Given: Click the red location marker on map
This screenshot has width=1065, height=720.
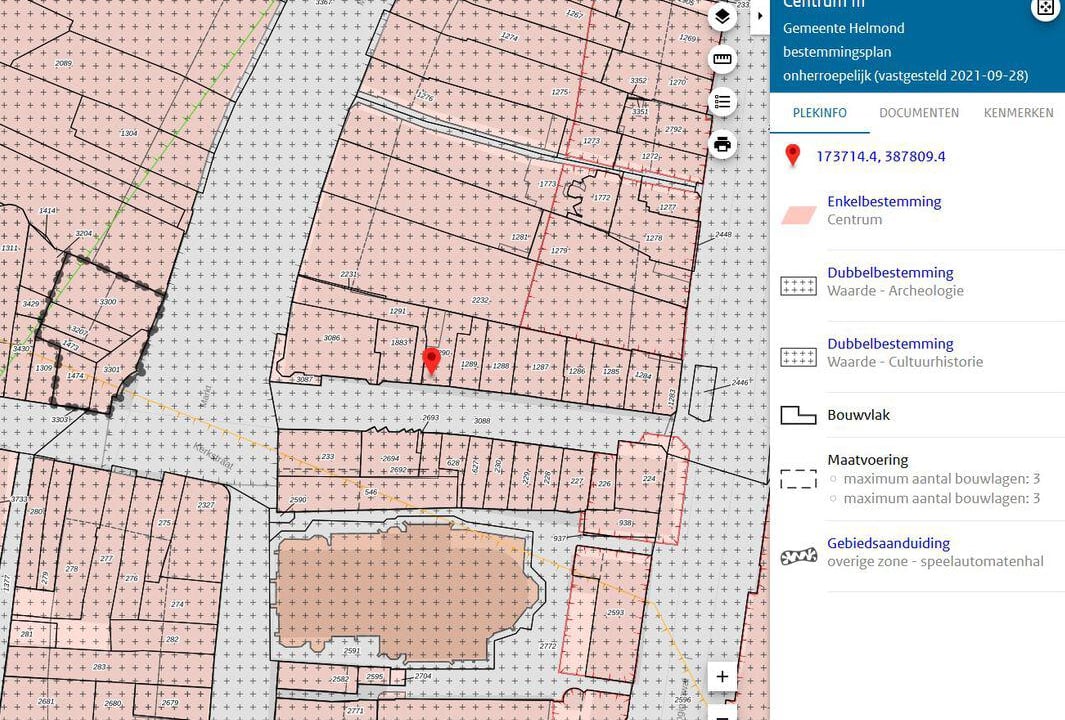Looking at the screenshot, I should pos(431,360).
